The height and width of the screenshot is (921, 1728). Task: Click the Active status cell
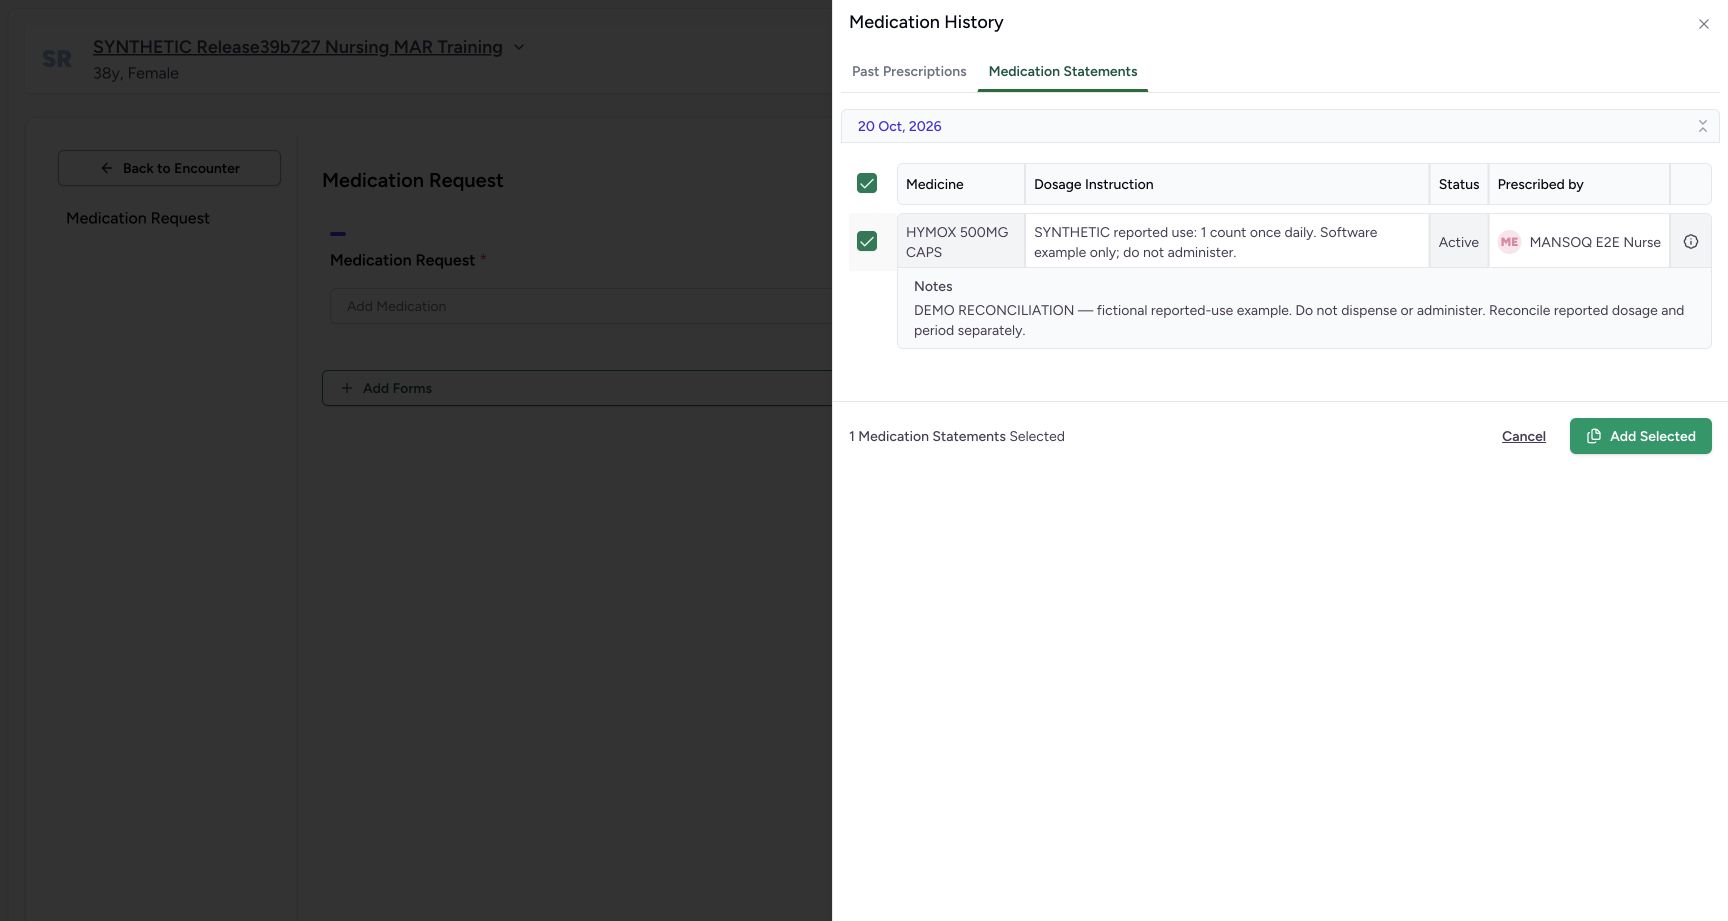[x=1459, y=242]
